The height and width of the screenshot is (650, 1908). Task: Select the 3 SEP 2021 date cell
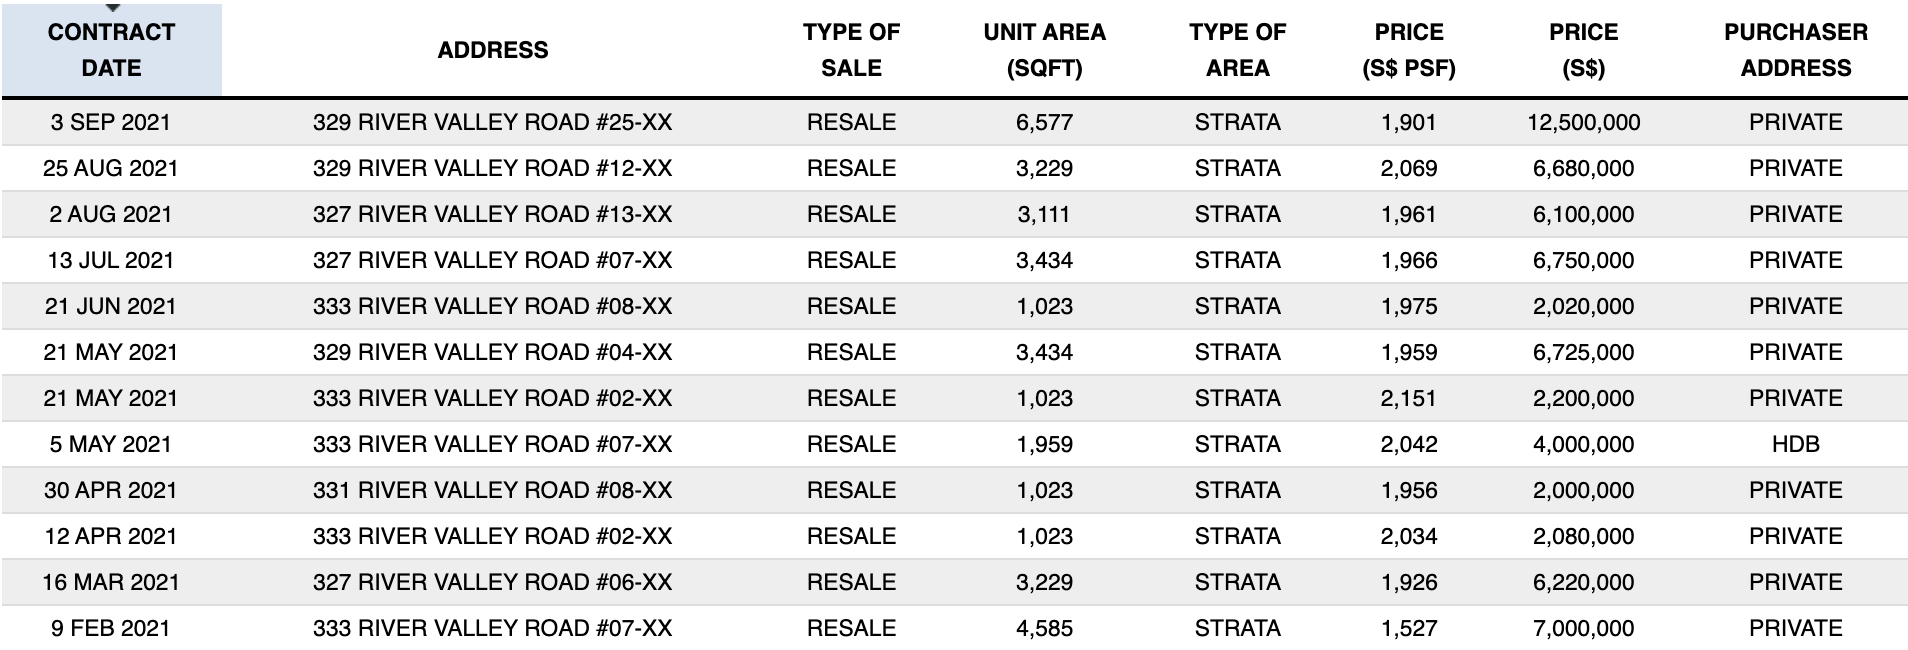point(111,123)
